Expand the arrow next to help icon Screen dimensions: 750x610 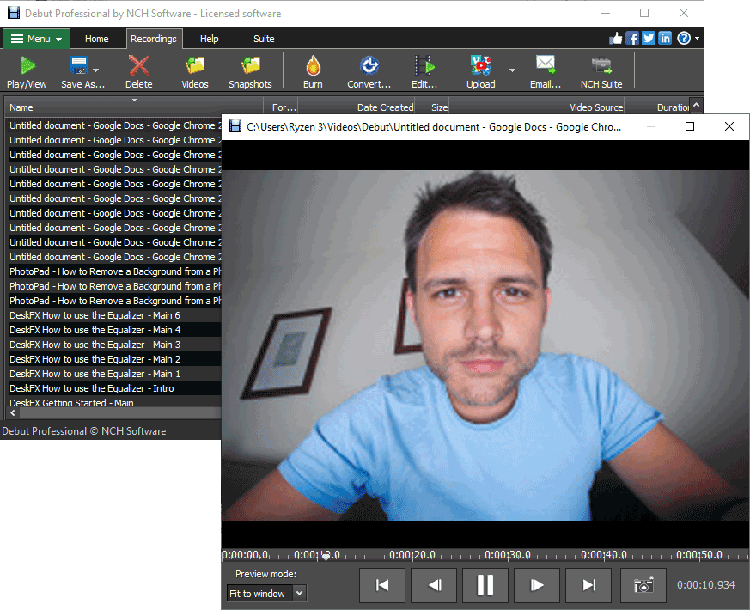point(697,38)
